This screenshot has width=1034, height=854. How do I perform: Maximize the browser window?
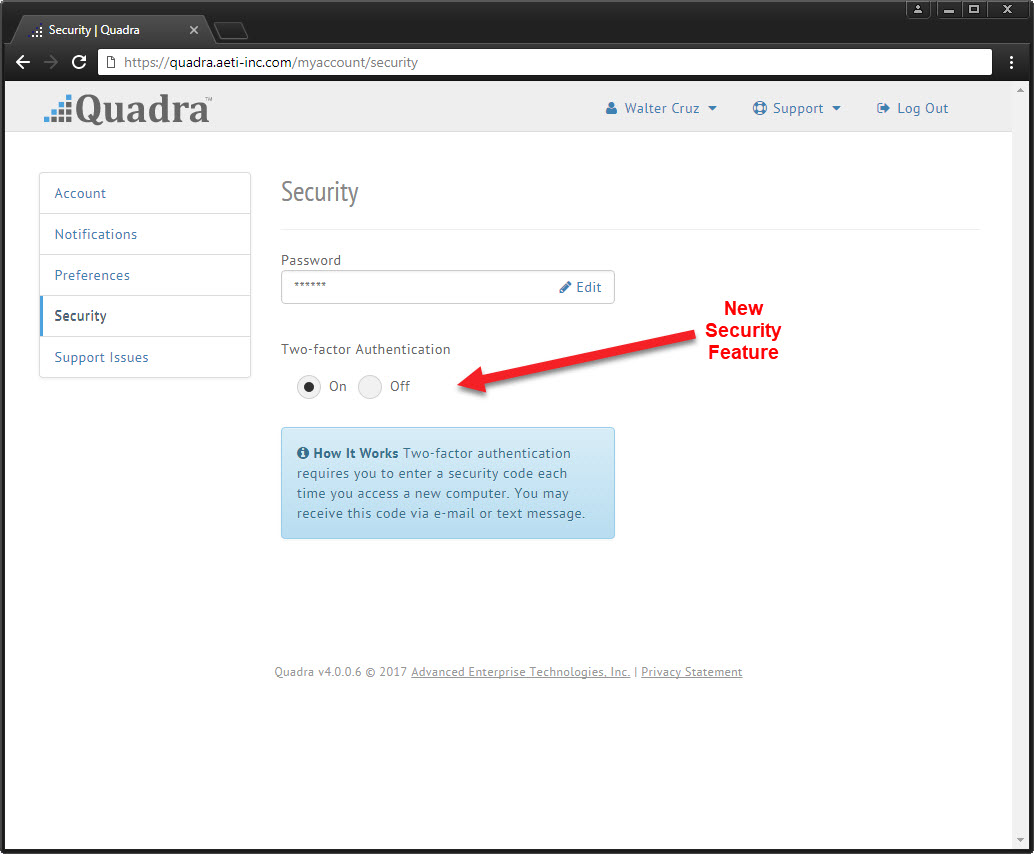(973, 9)
